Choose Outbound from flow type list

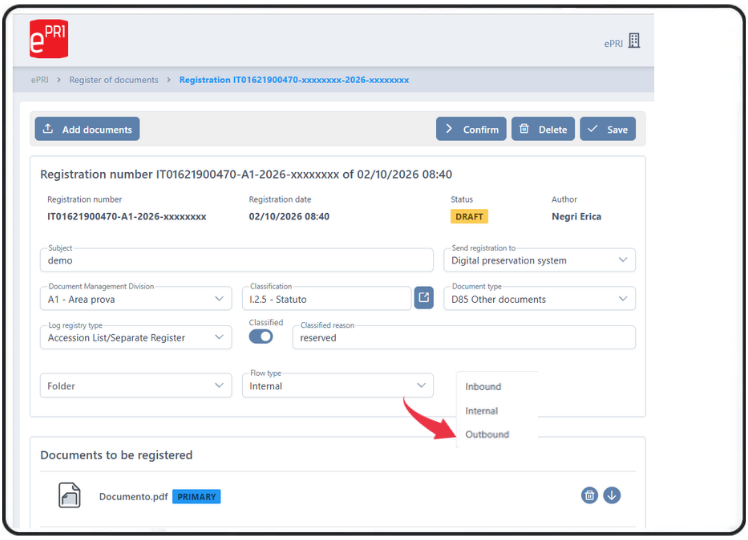tap(487, 435)
